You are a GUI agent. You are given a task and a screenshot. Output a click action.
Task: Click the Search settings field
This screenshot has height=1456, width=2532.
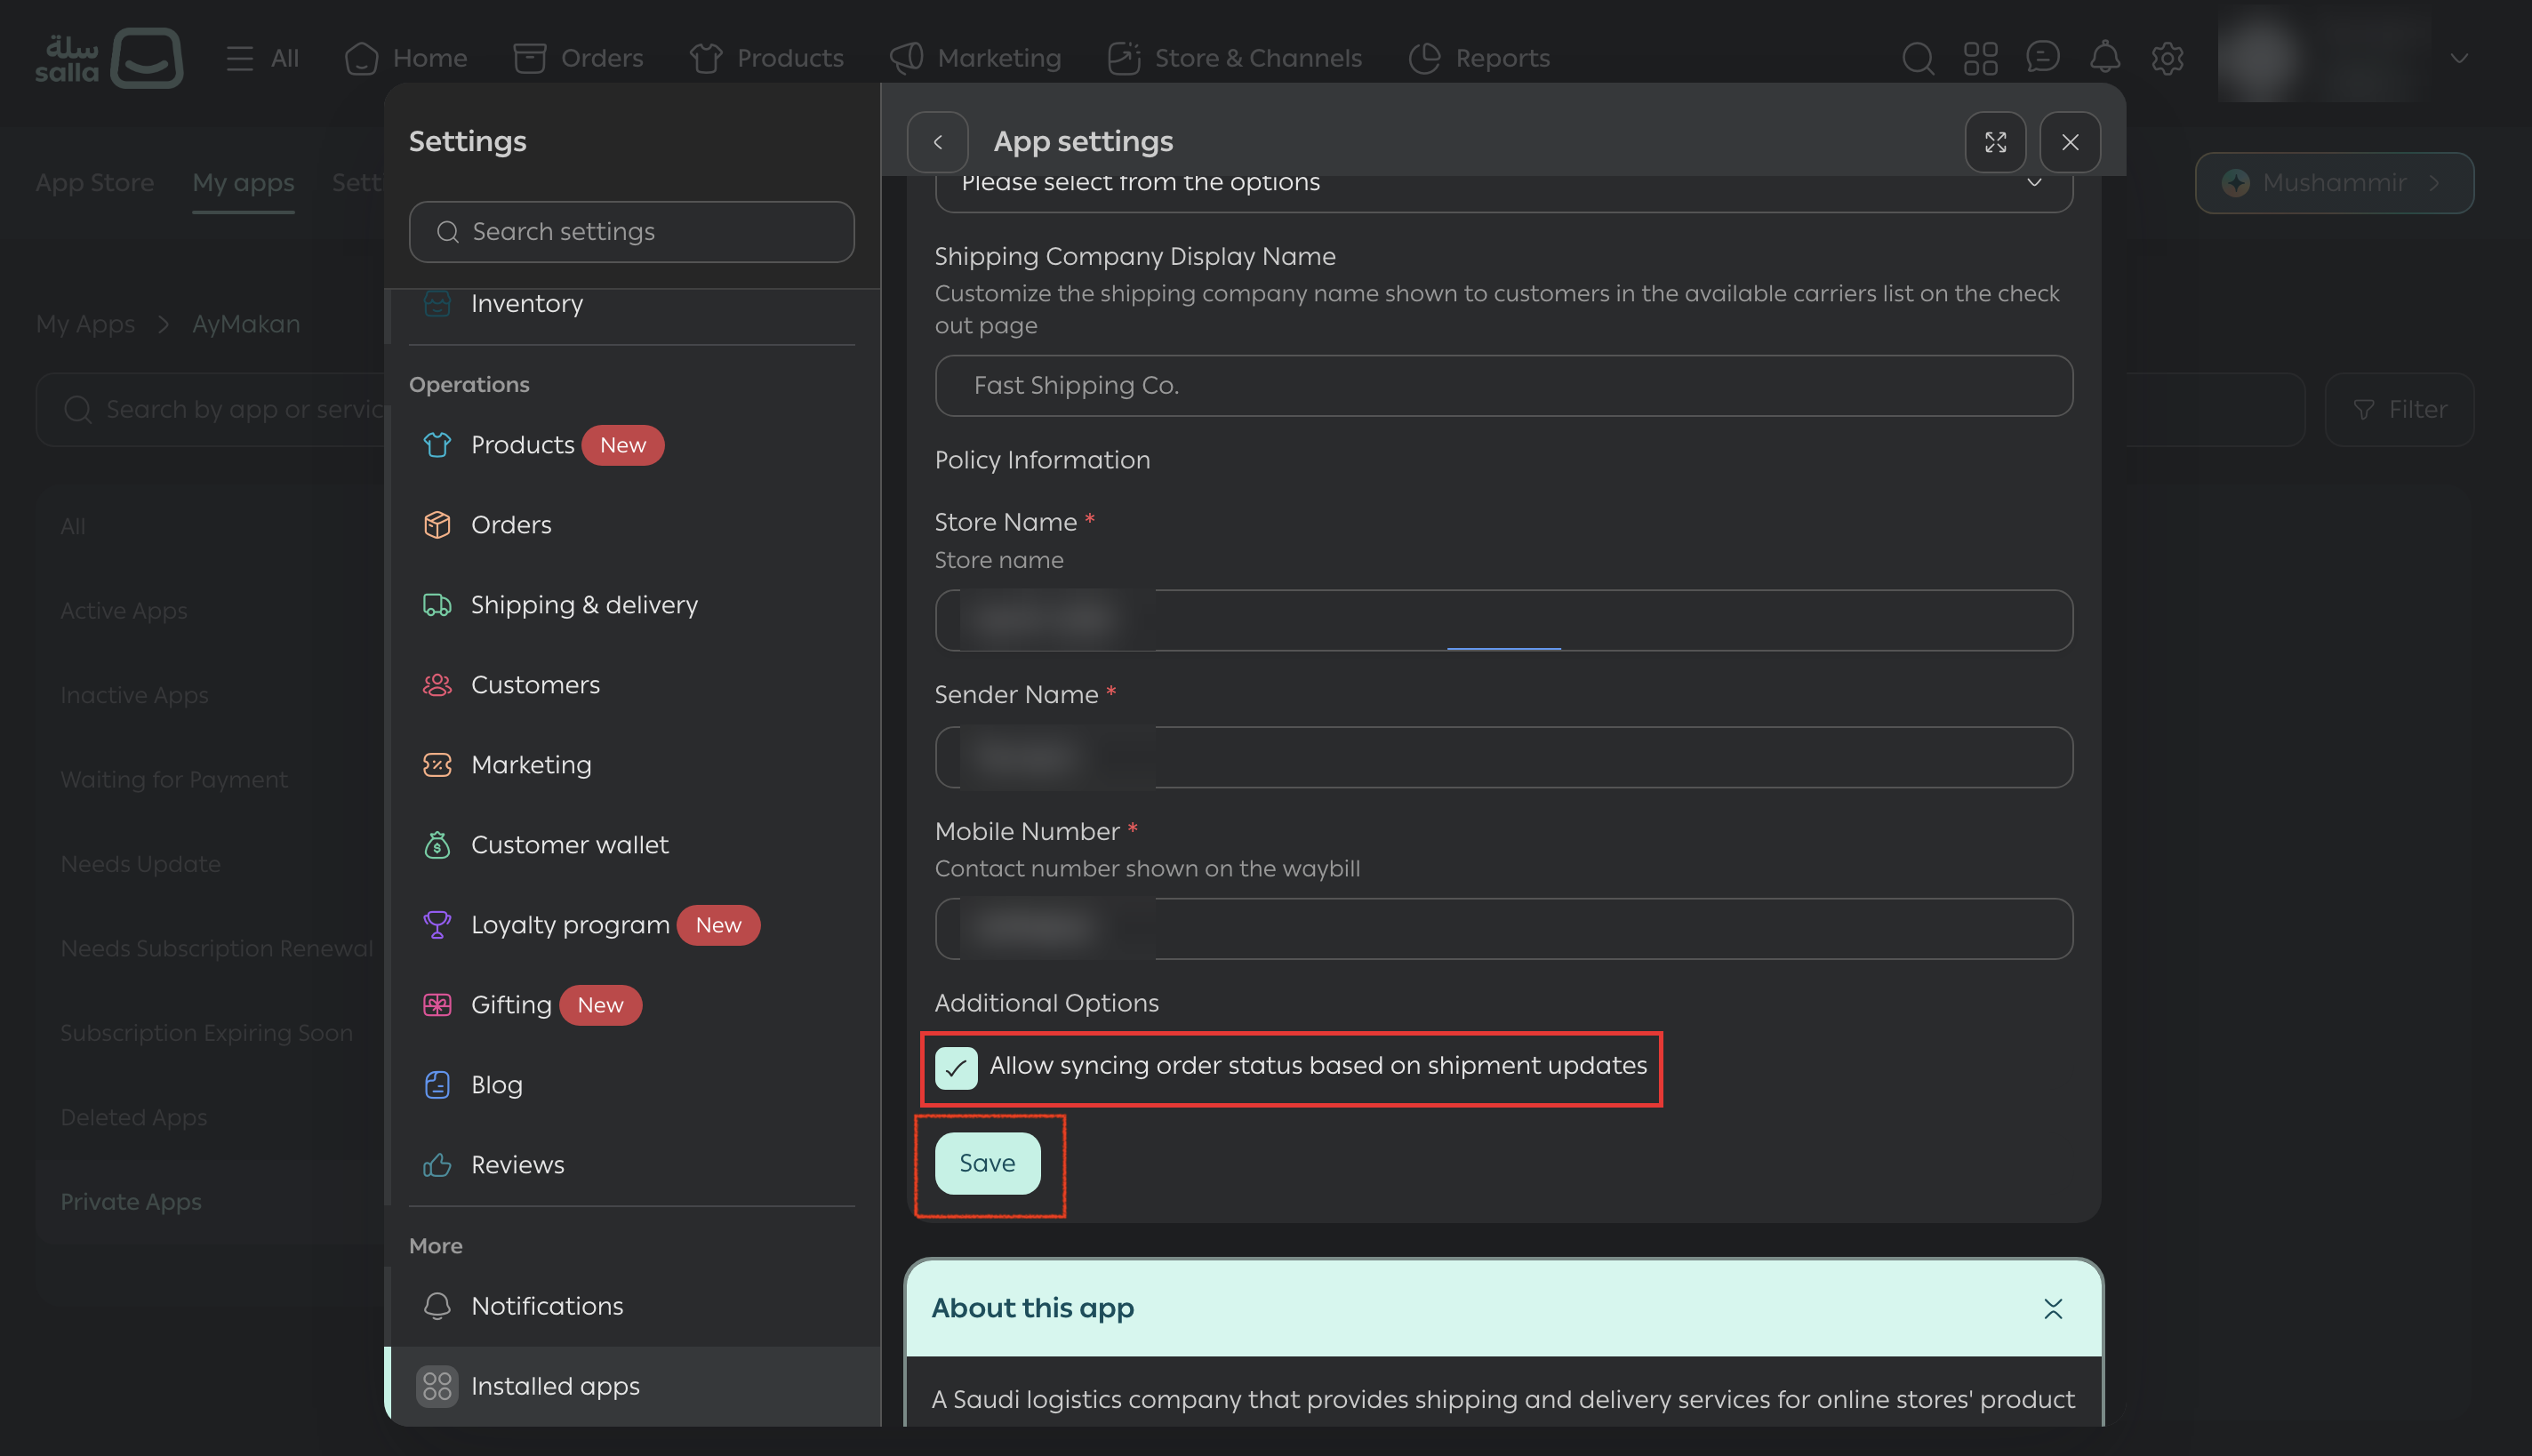[x=632, y=232]
